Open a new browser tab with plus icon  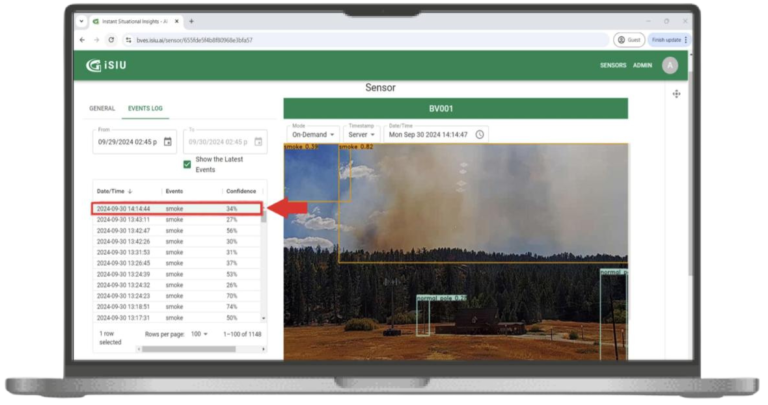pyautogui.click(x=191, y=21)
